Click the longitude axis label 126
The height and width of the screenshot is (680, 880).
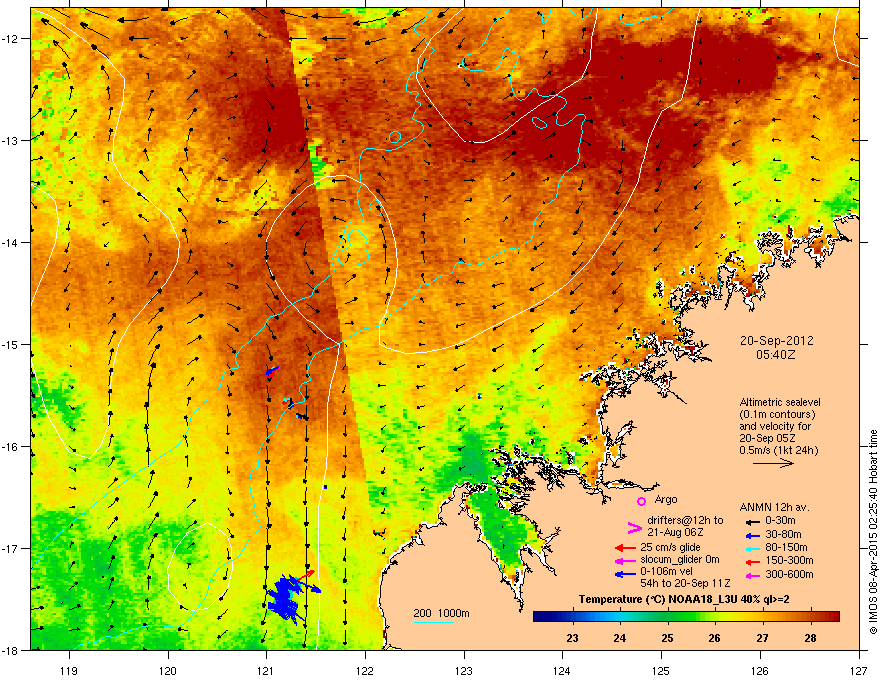click(760, 670)
